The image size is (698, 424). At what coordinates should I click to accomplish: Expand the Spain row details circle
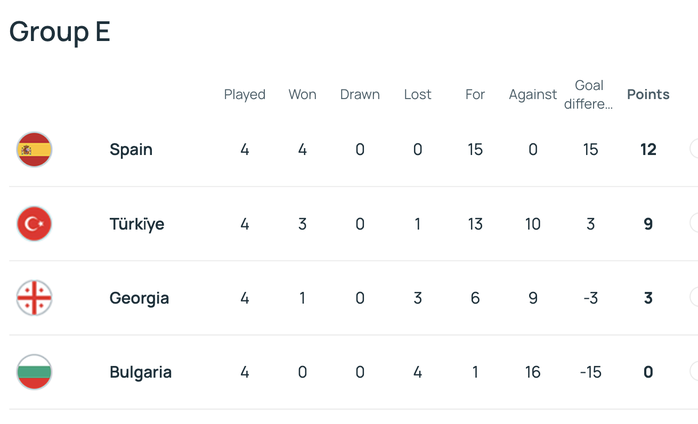point(694,150)
